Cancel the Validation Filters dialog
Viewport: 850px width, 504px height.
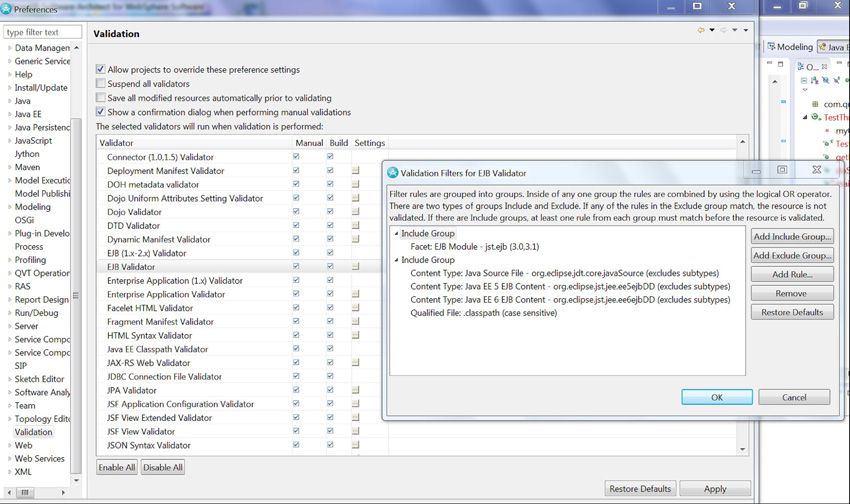pyautogui.click(x=794, y=397)
